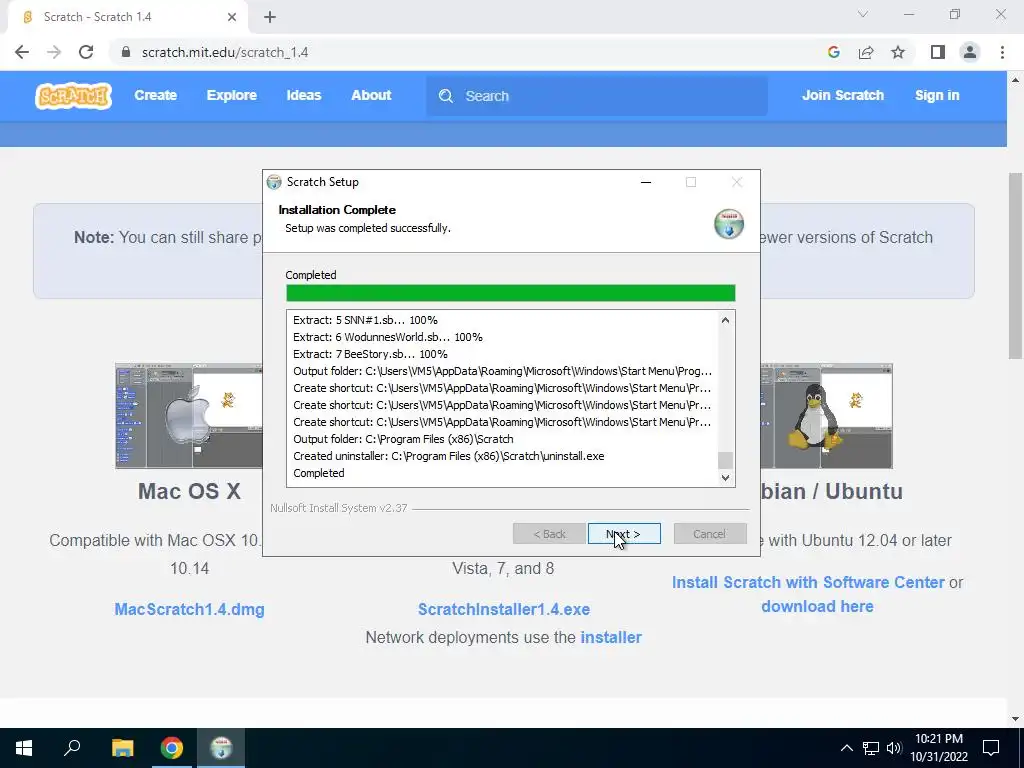Screen dimensions: 1024x768
Task: Click the share page icon in Chrome
Action: 866,52
